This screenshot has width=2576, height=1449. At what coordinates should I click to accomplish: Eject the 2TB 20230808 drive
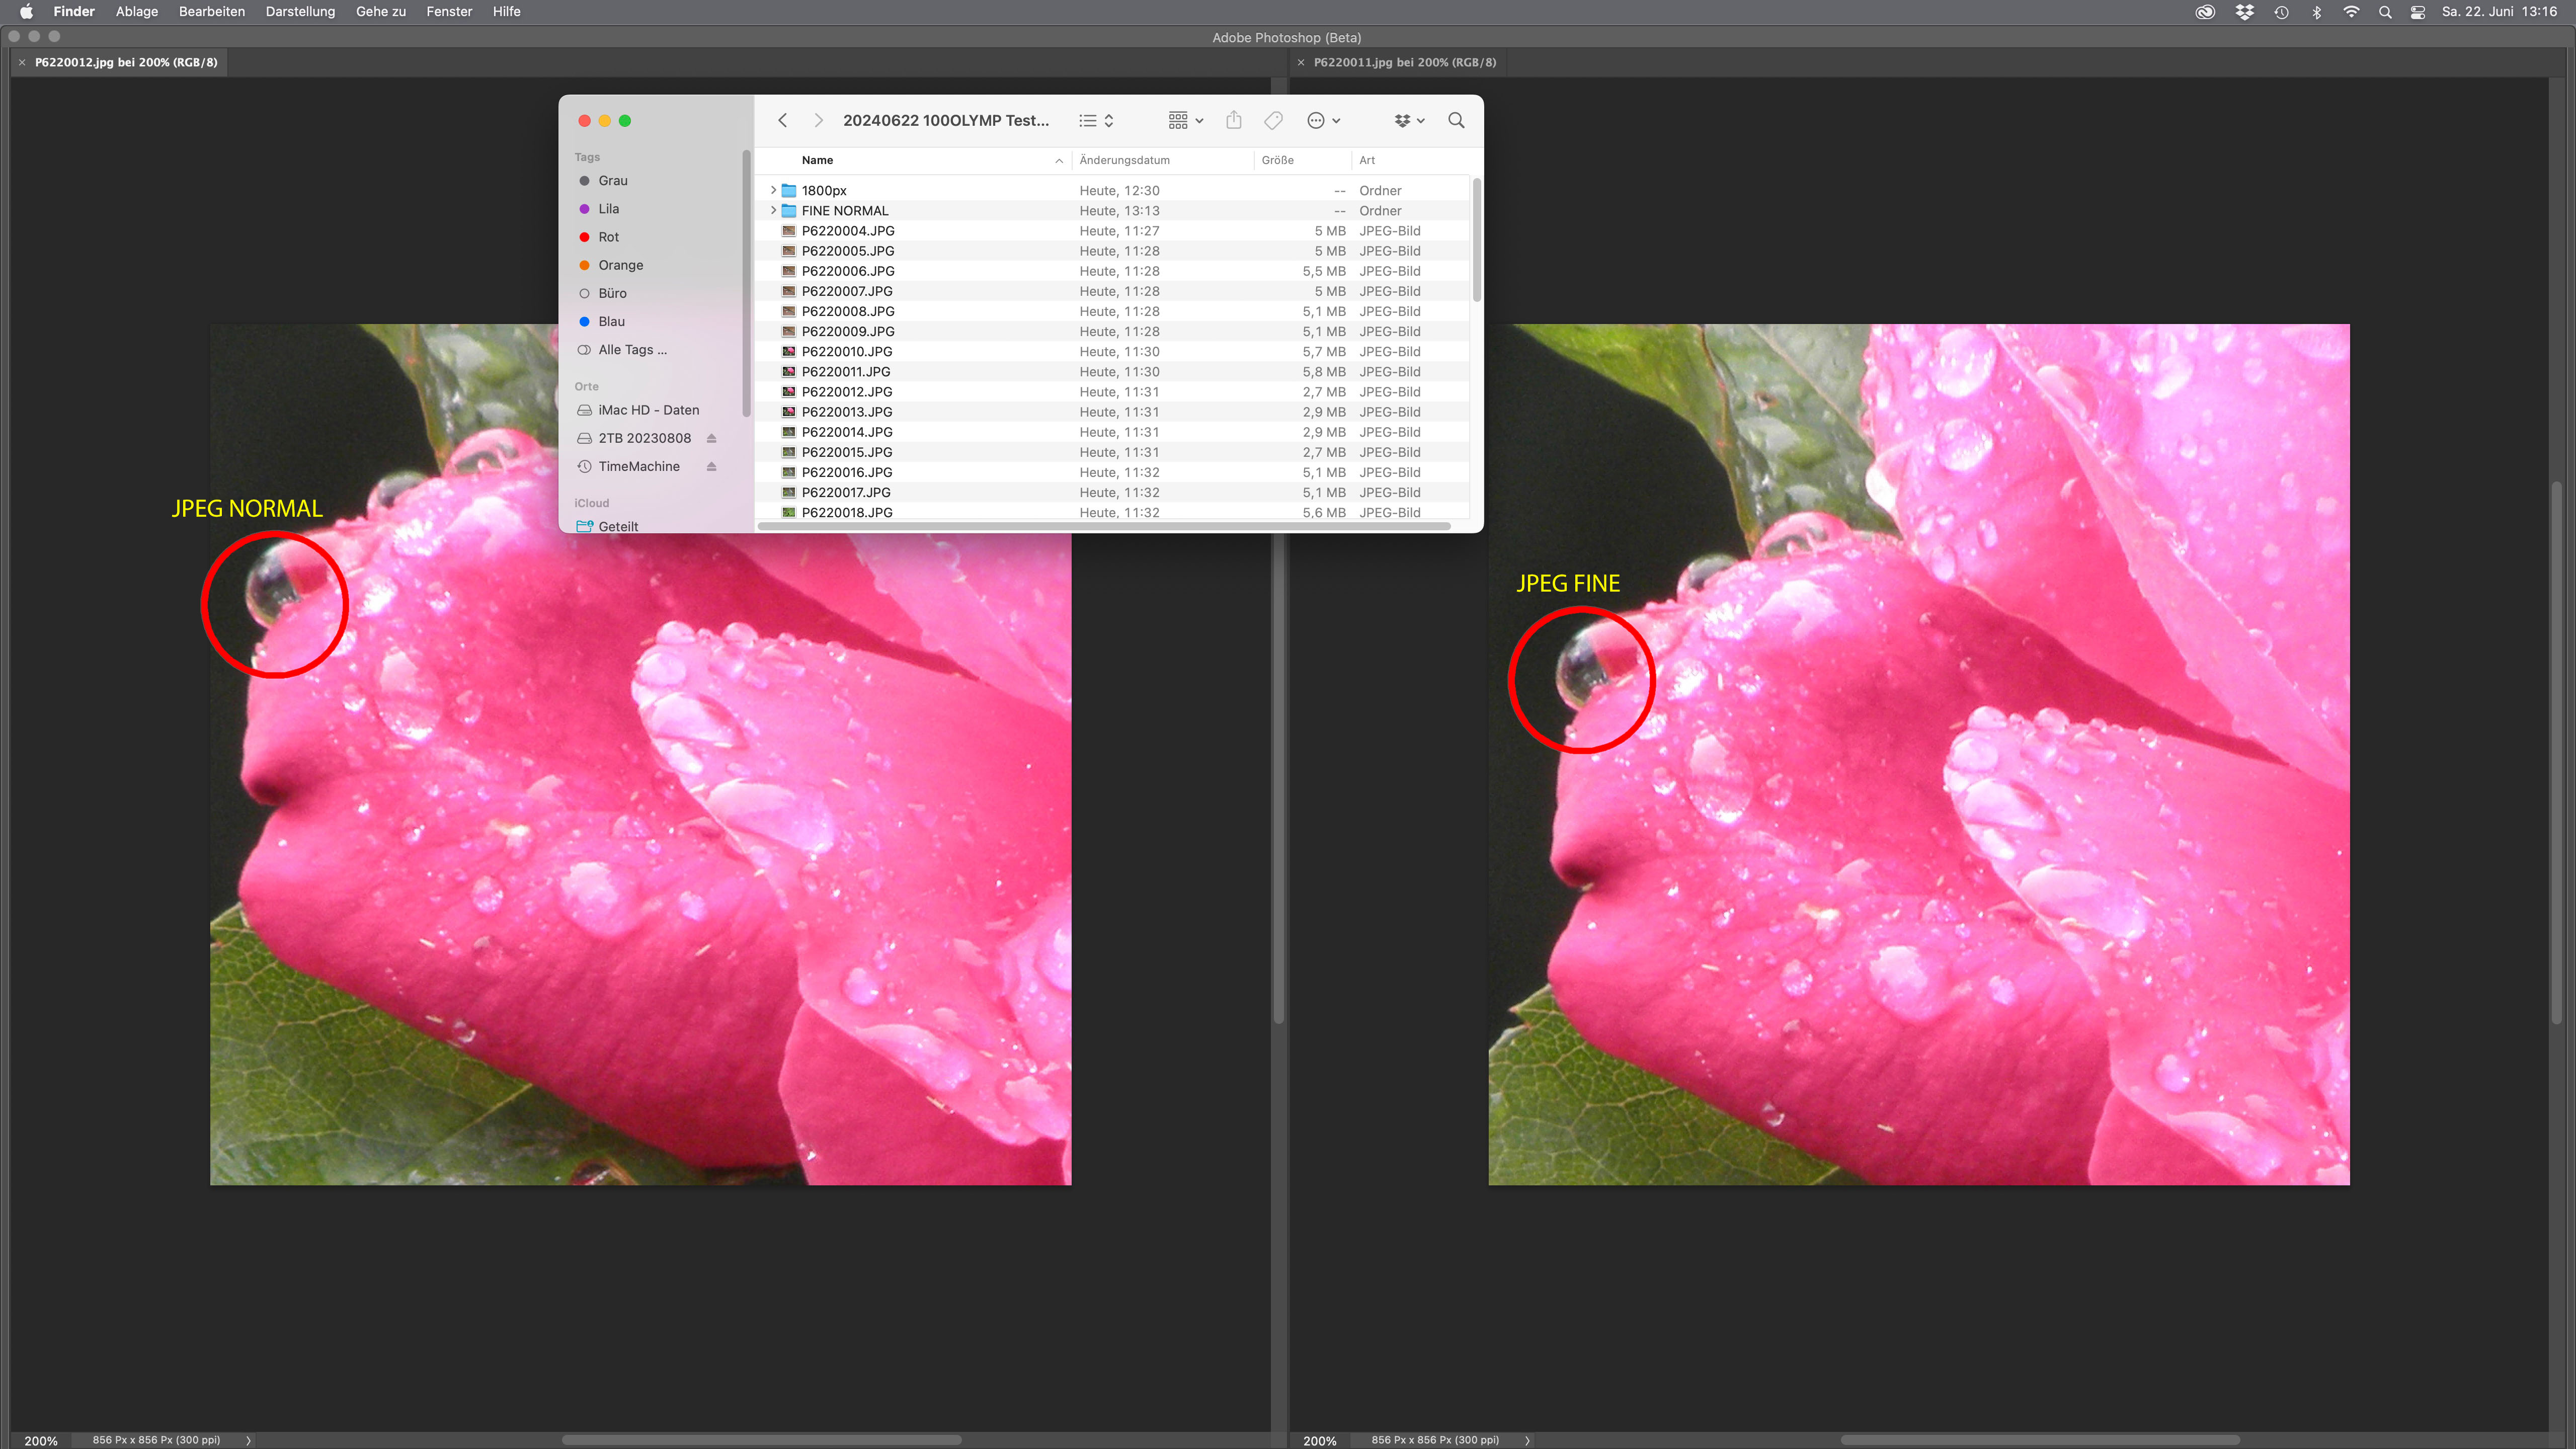[711, 438]
